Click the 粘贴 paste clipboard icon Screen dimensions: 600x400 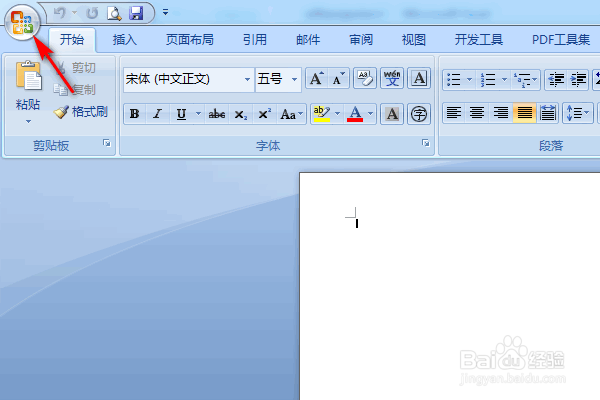28,76
